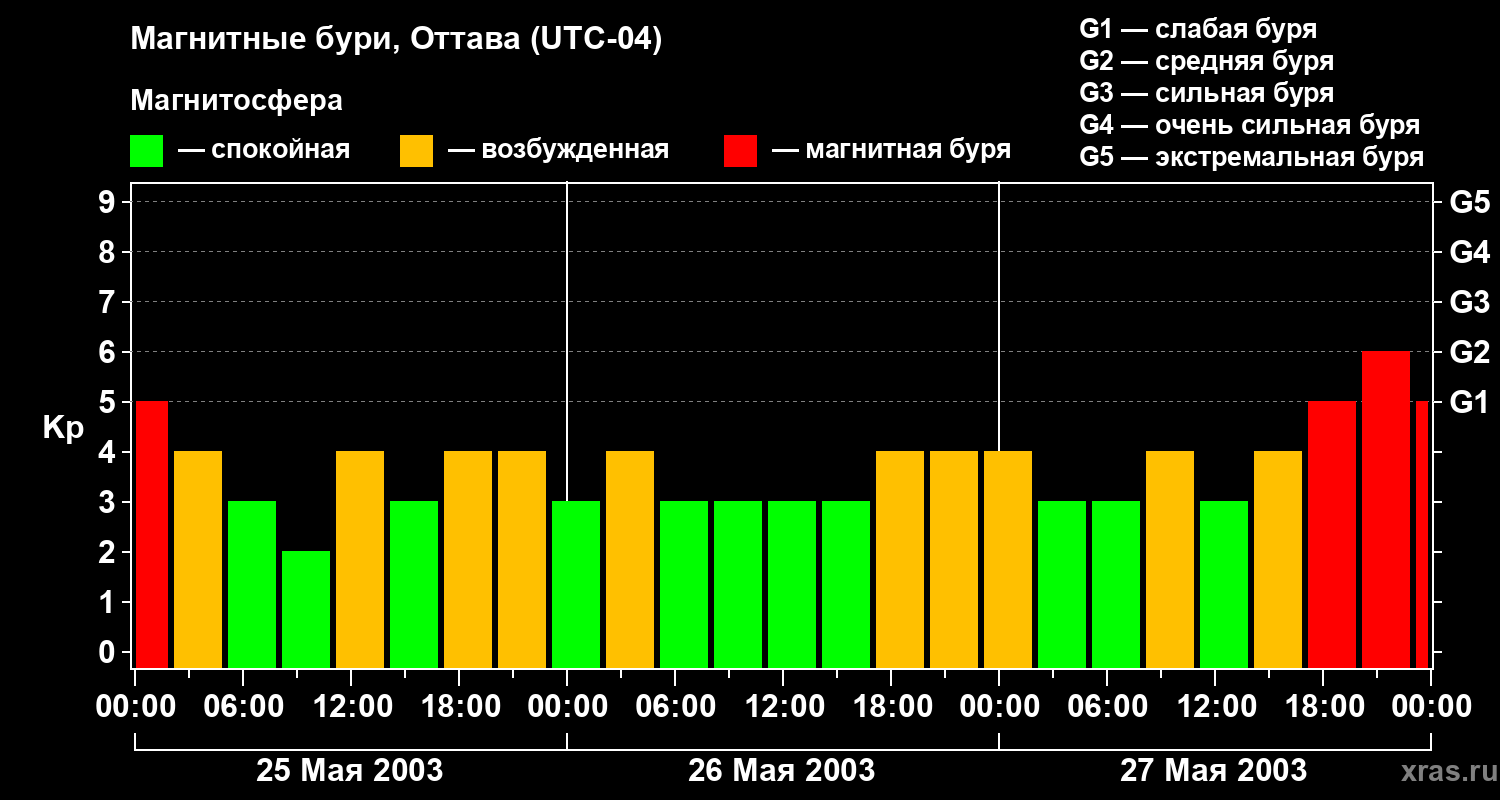The width and height of the screenshot is (1500, 800).
Task: Click the green Kp 3 bar at 12:00 on 26 May
Action: [792, 585]
